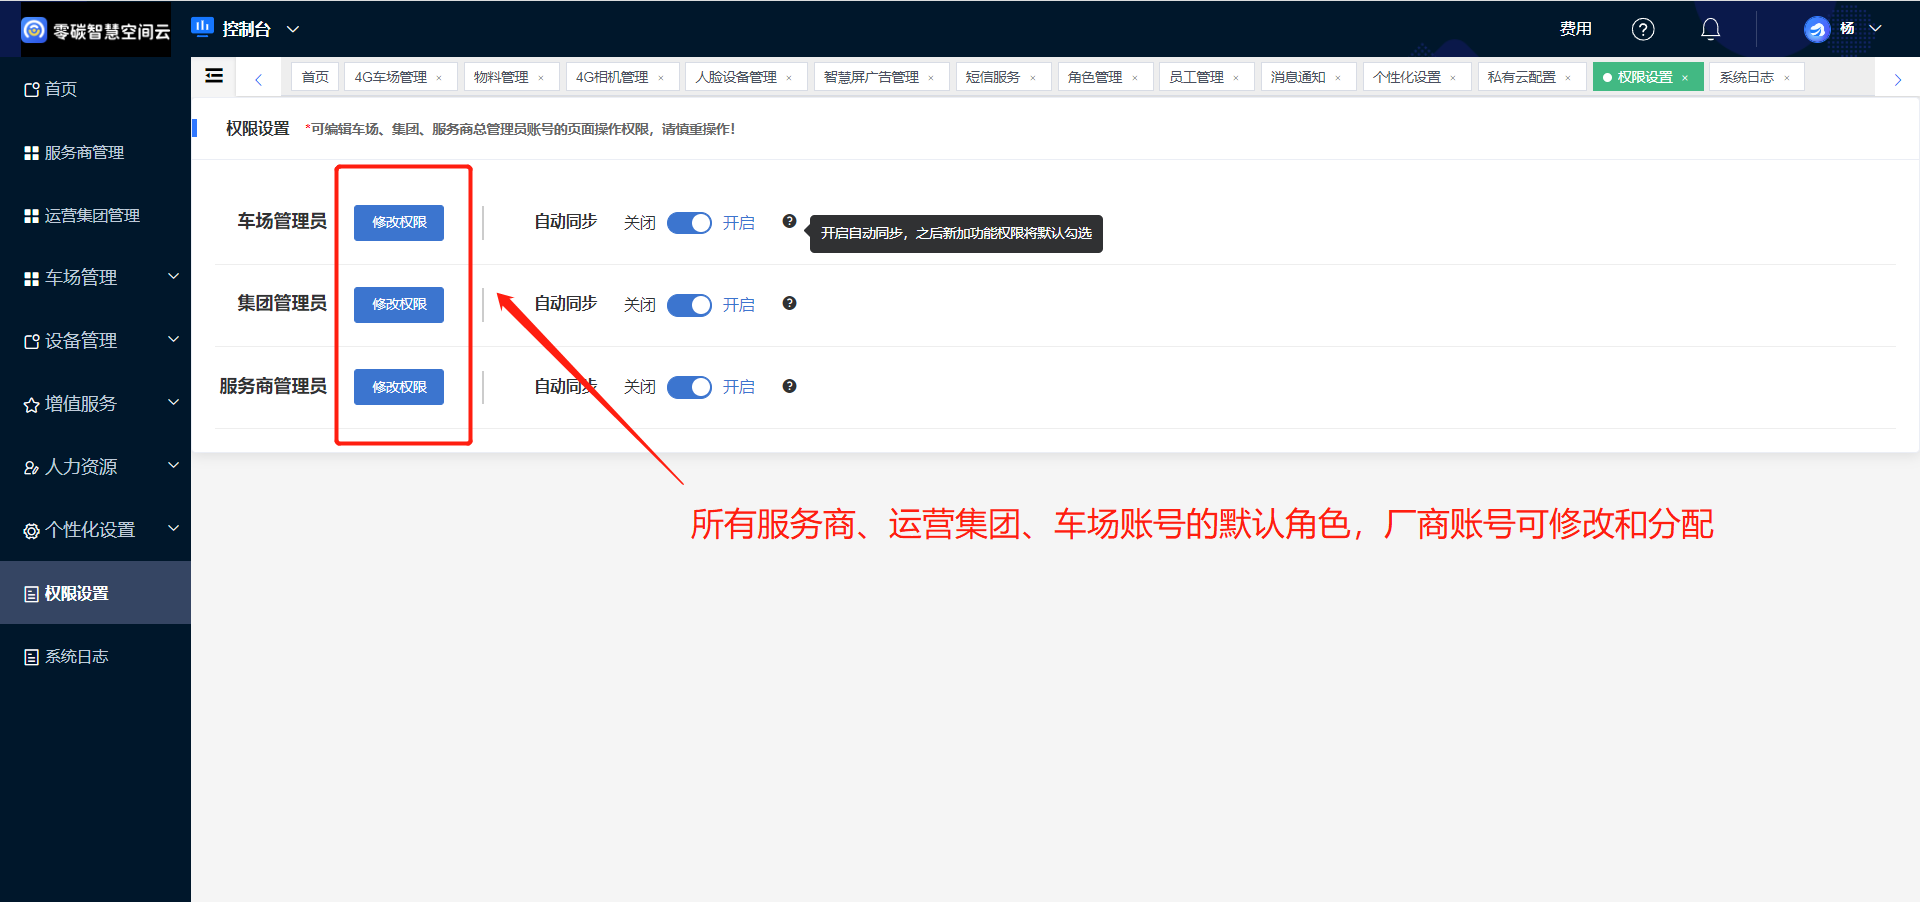Switch to the 首页 tab
The height and width of the screenshot is (902, 1920).
click(x=315, y=77)
